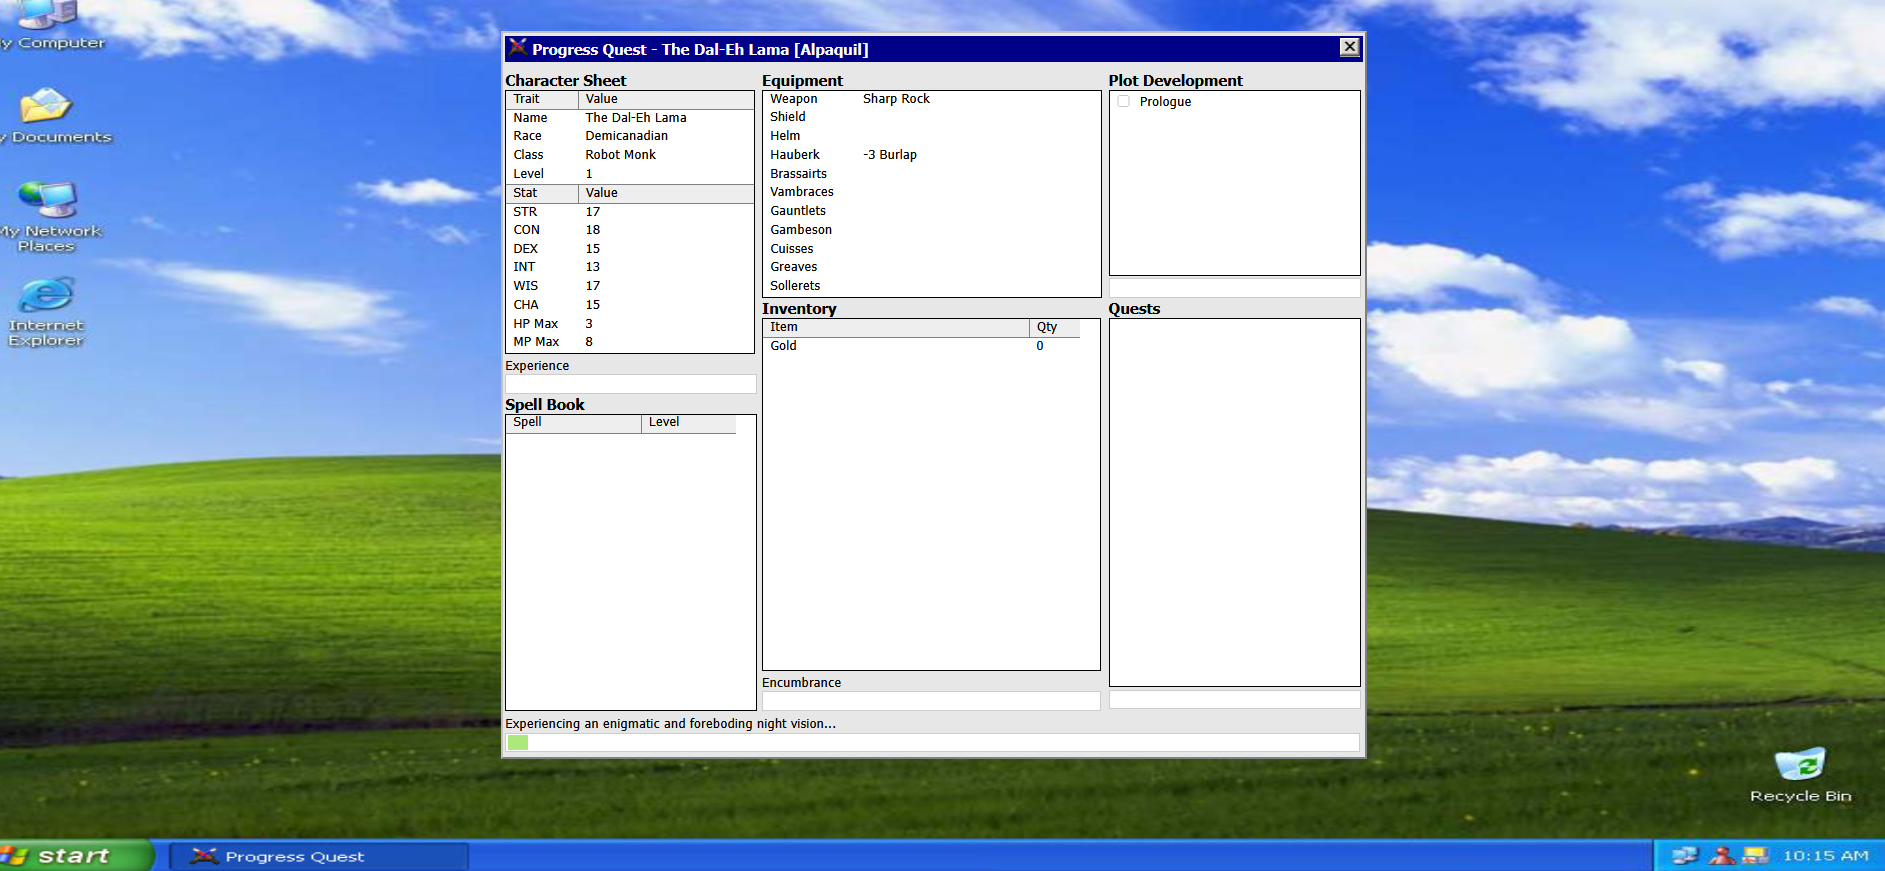1885x871 pixels.
Task: Click the 'Gauntlets' equipment row
Action: click(798, 211)
